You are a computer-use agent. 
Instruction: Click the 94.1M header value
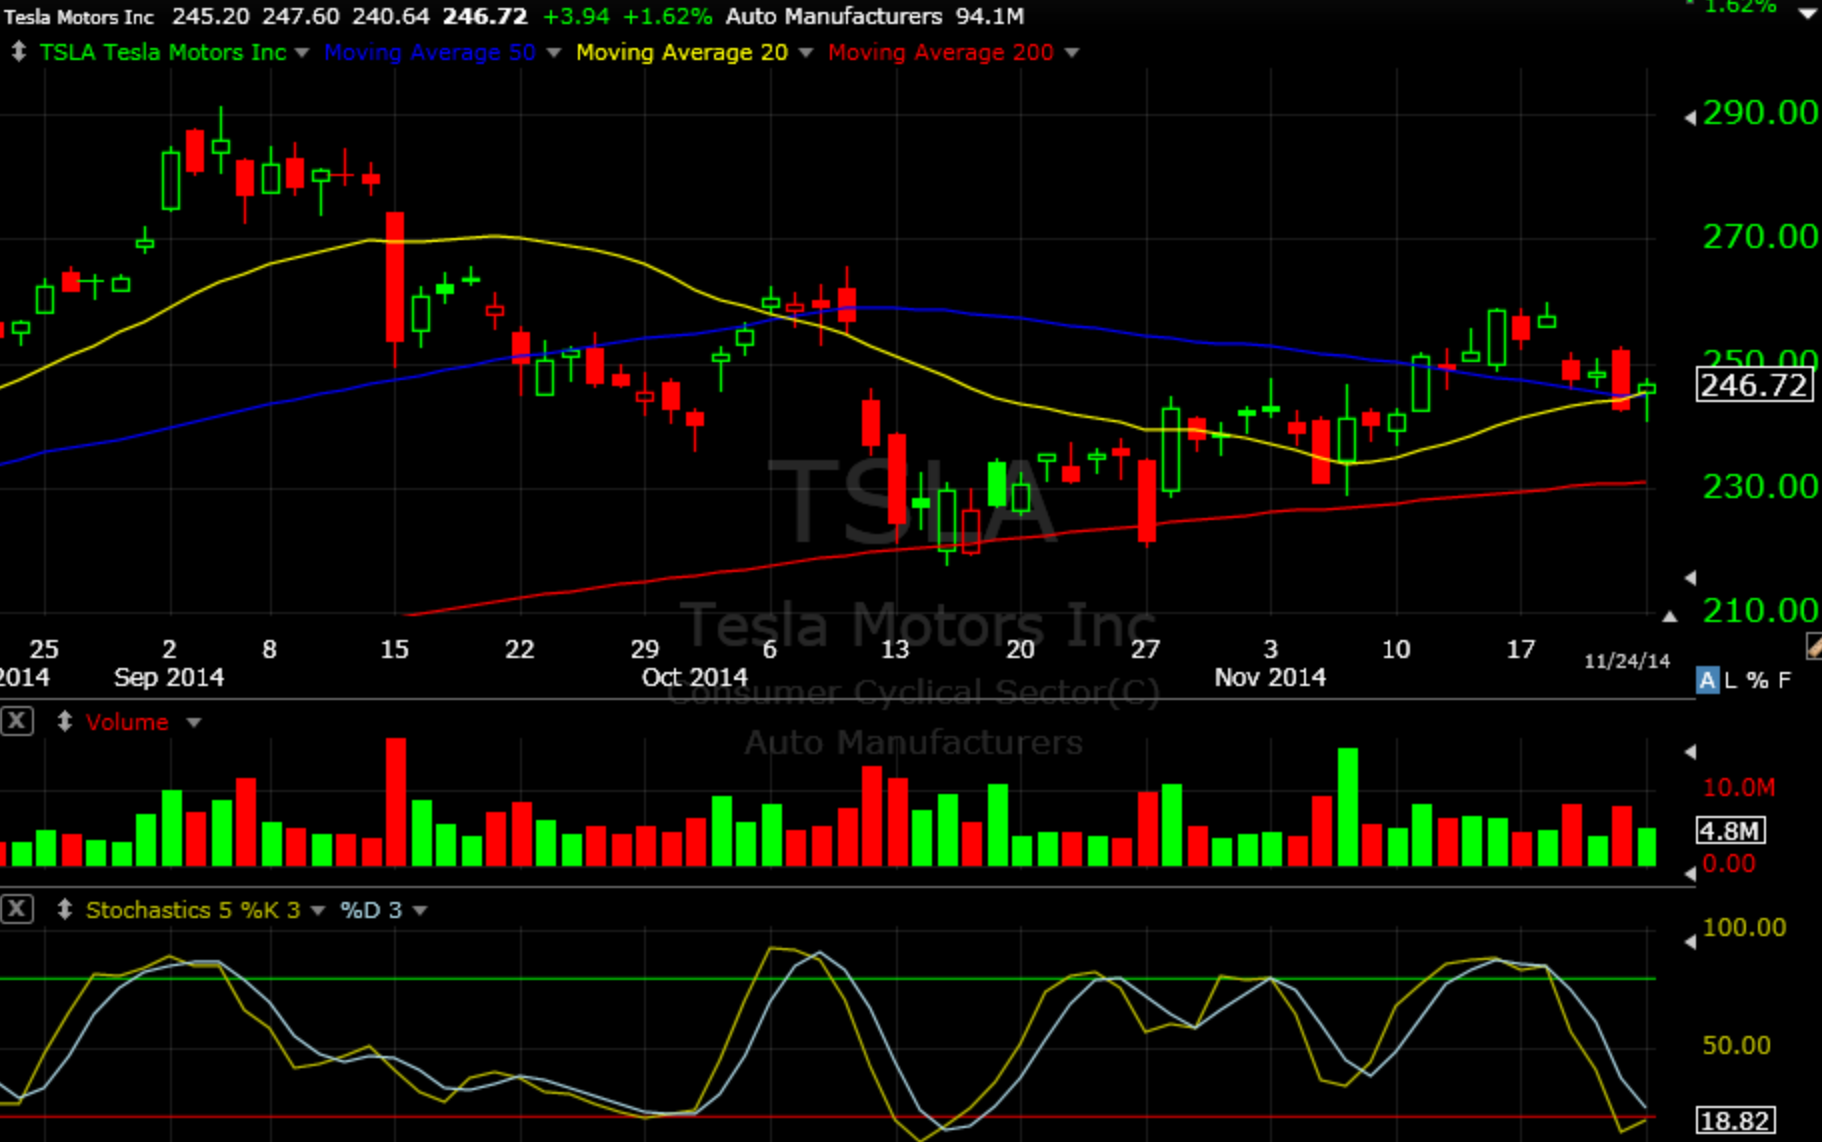990,17
